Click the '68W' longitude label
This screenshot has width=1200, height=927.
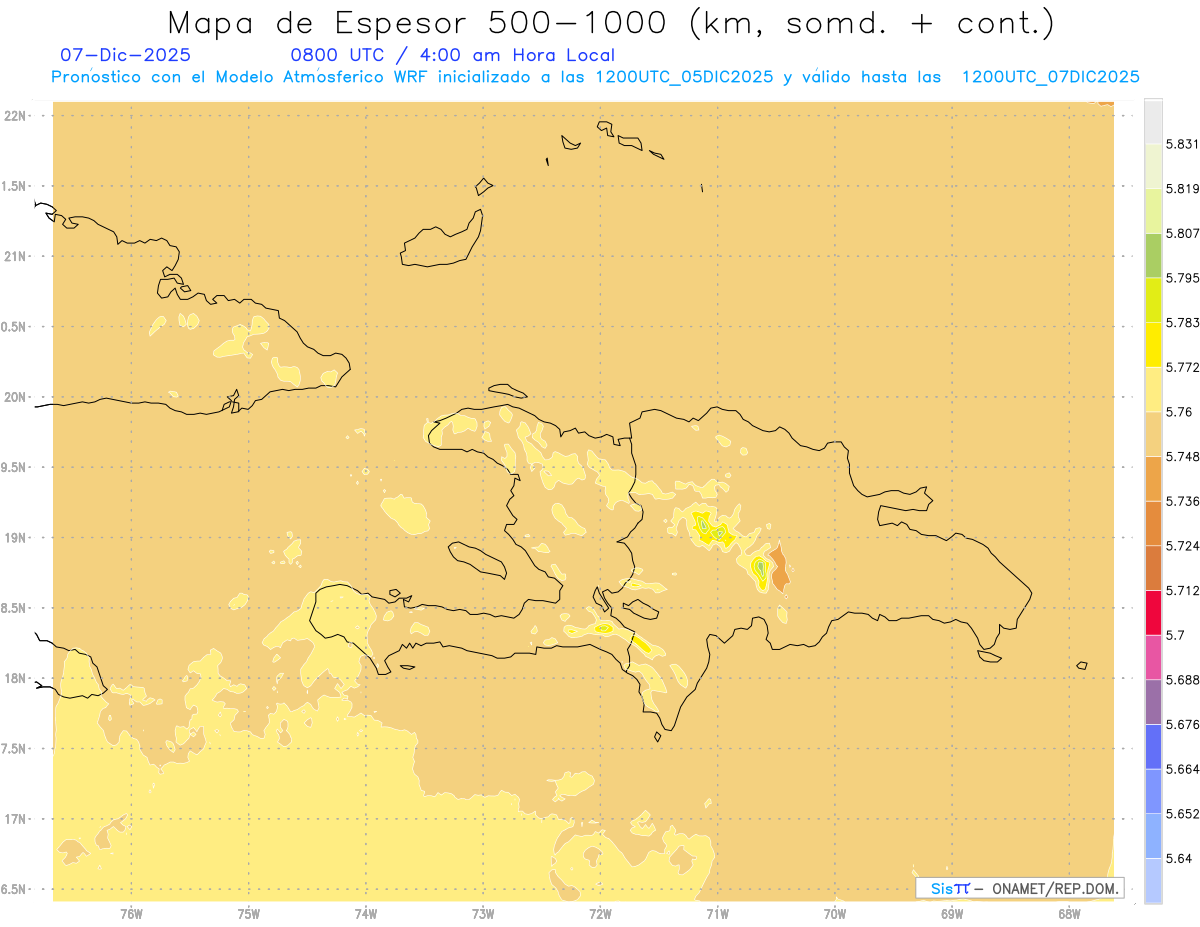pyautogui.click(x=1069, y=914)
